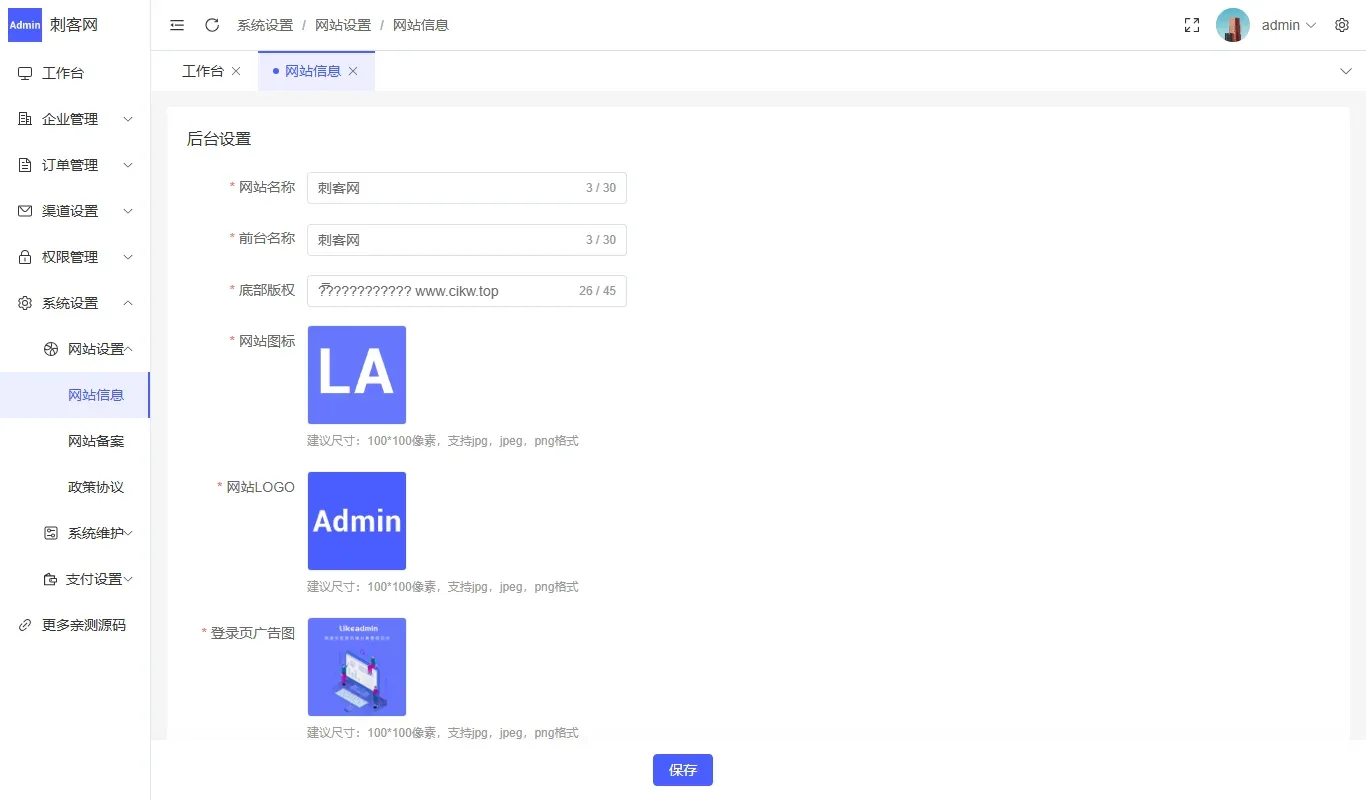Click the 系统设置 gear icon in sidebar
This screenshot has height=800, width=1366.
pos(25,303)
